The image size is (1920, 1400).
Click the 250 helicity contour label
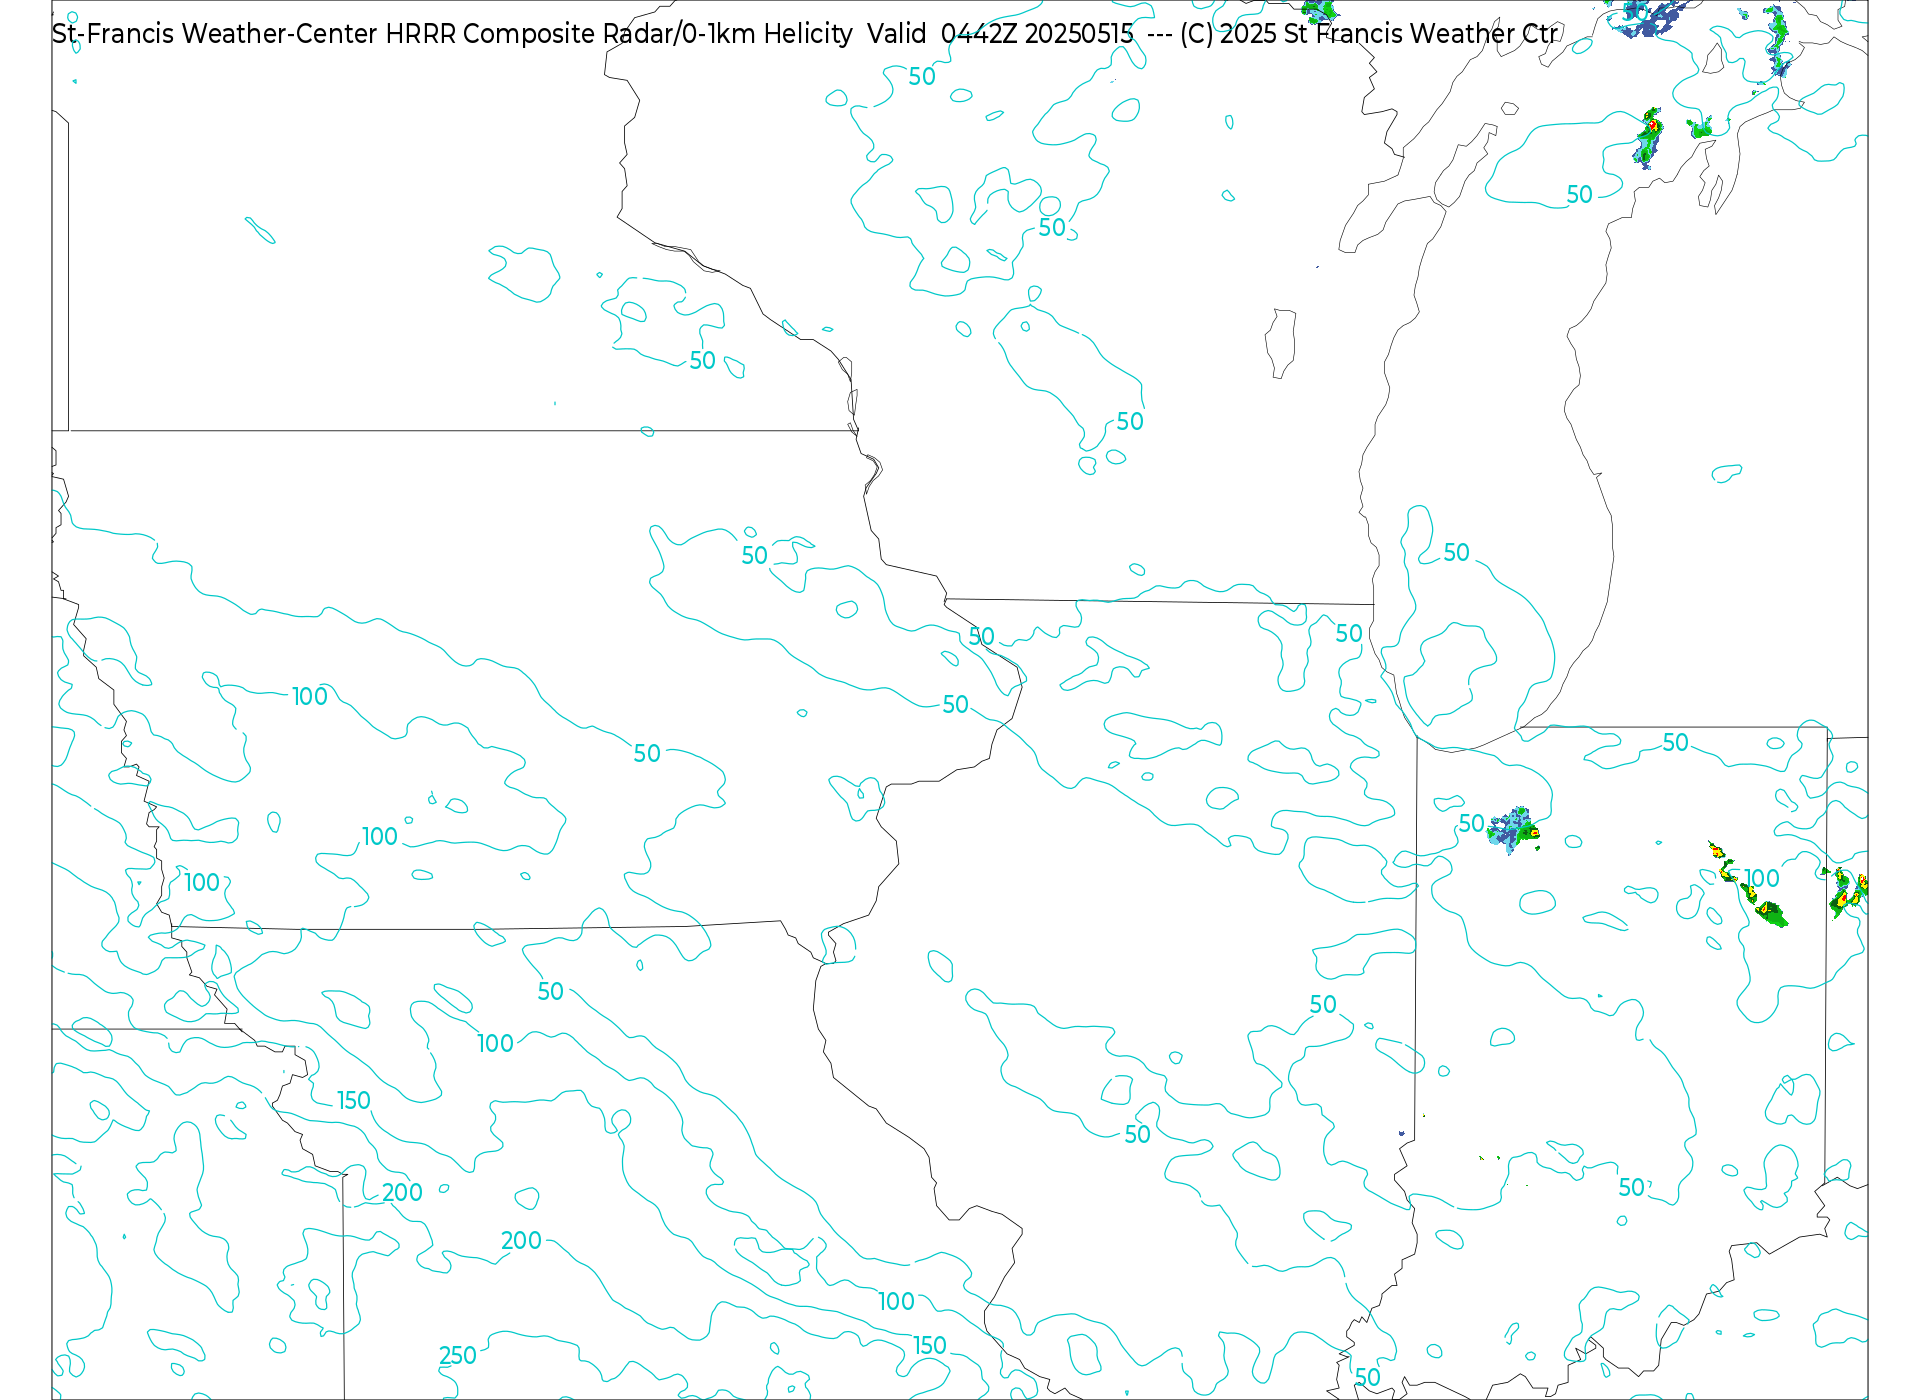tap(458, 1356)
